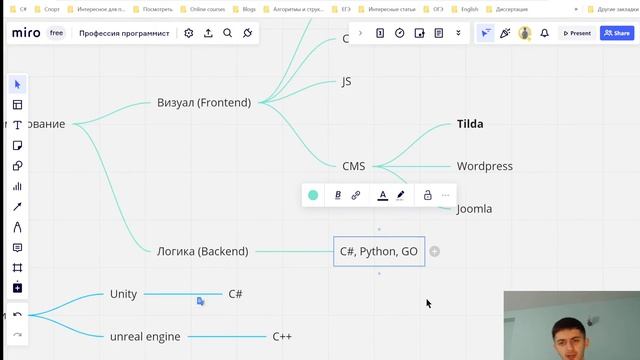Open the Chart tool in sidebar
The width and height of the screenshot is (640, 360).
click(17, 187)
